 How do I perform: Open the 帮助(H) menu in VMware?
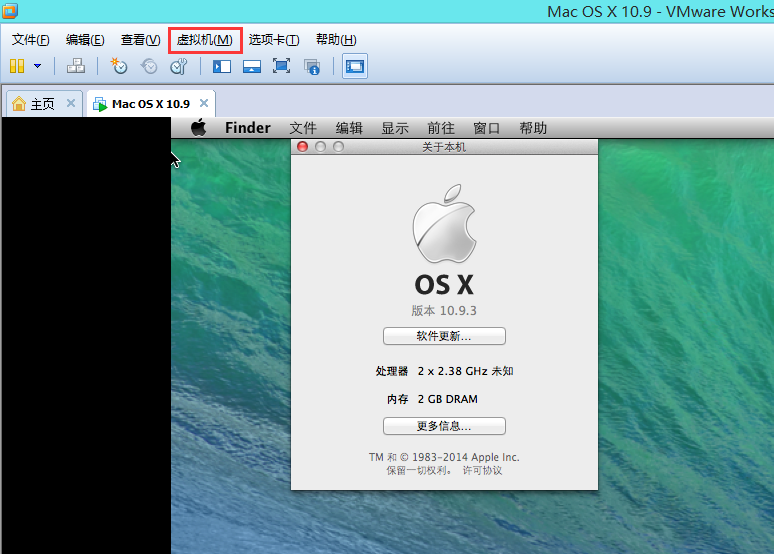pyautogui.click(x=336, y=40)
